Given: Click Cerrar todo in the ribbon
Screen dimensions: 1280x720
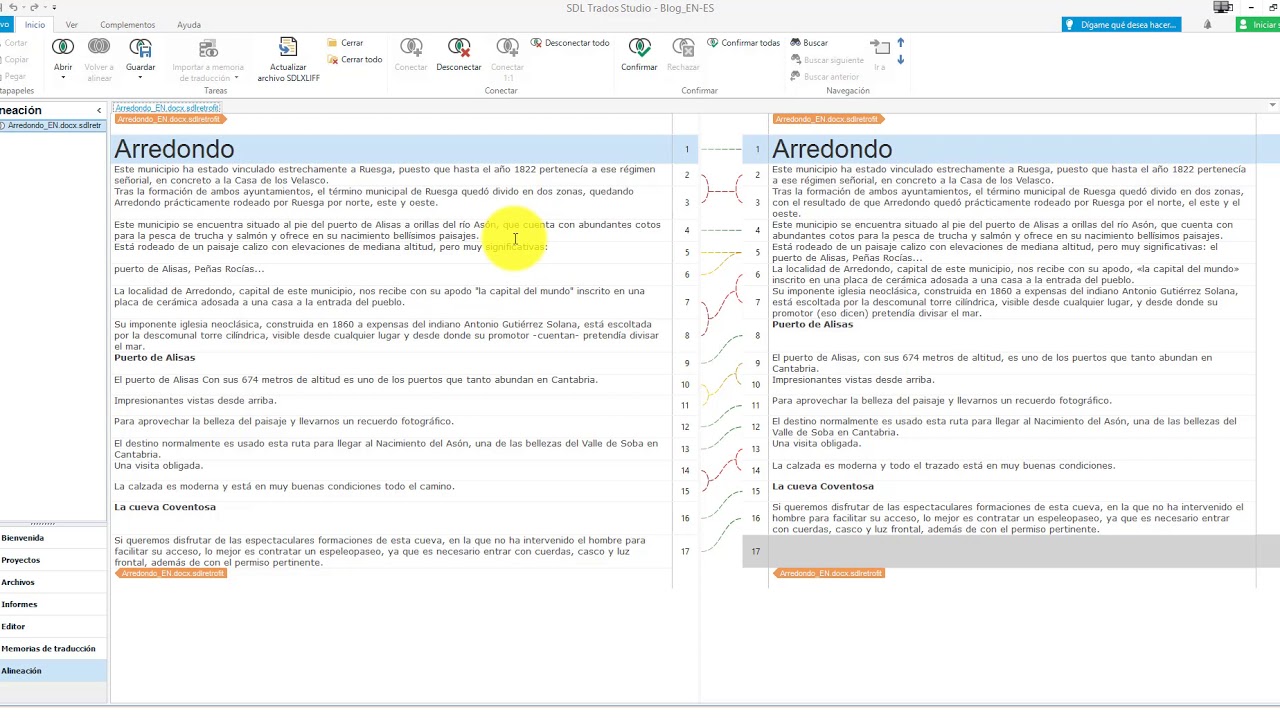Looking at the screenshot, I should pyautogui.click(x=354, y=59).
